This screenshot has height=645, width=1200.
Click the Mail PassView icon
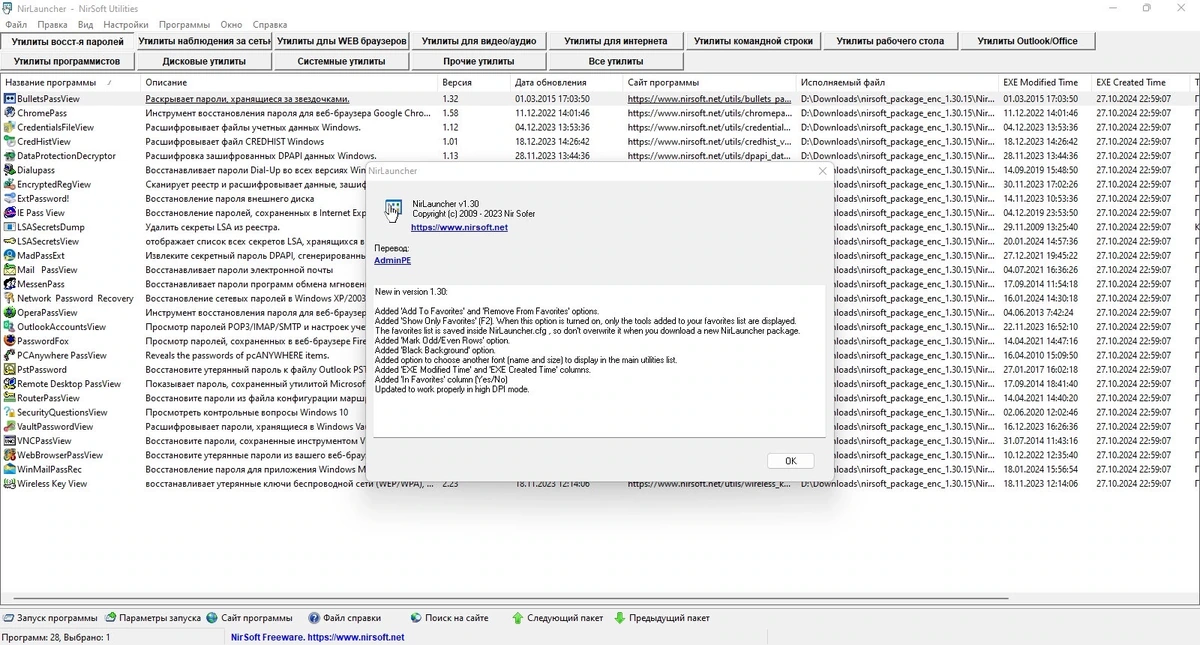tap(9, 270)
